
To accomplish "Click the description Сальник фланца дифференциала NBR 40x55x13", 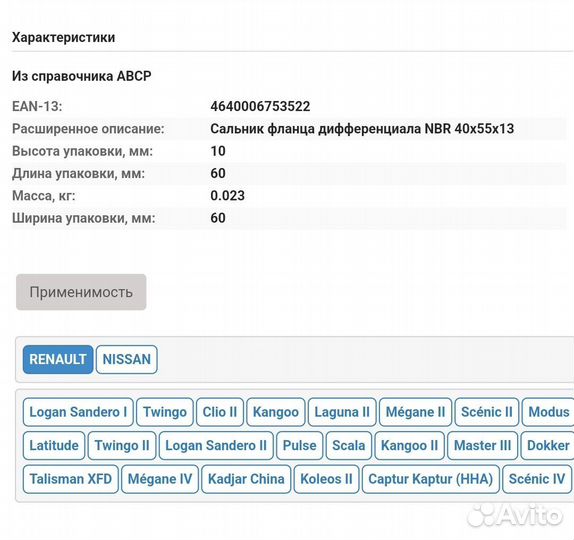I will [x=362, y=129].
